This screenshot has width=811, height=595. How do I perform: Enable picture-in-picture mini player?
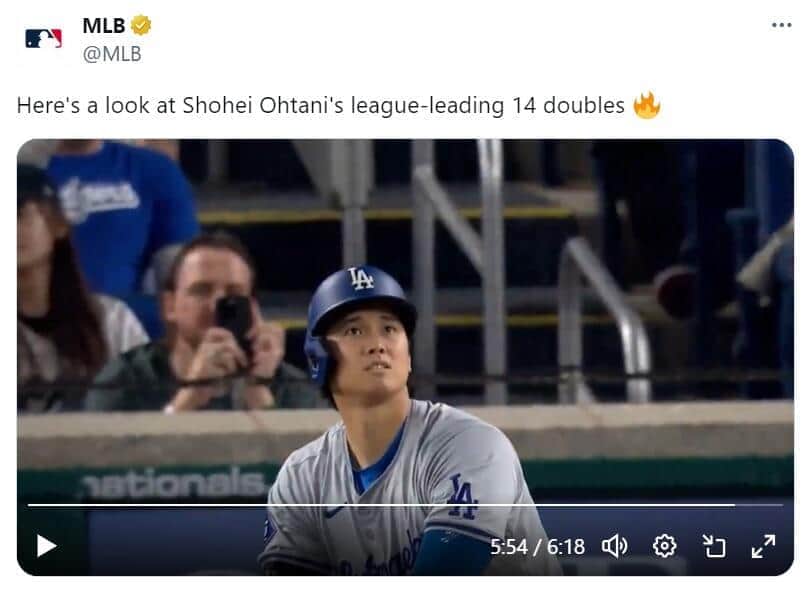pos(713,545)
